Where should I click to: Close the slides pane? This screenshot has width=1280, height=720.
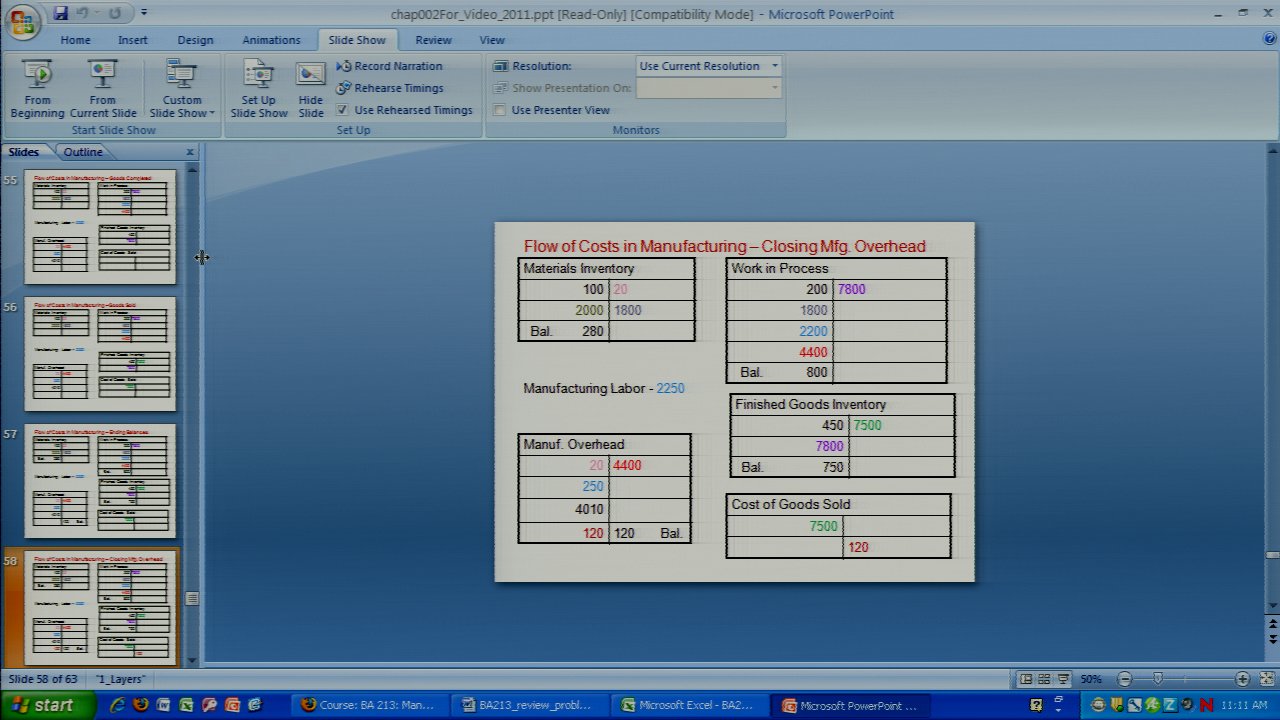pyautogui.click(x=190, y=152)
